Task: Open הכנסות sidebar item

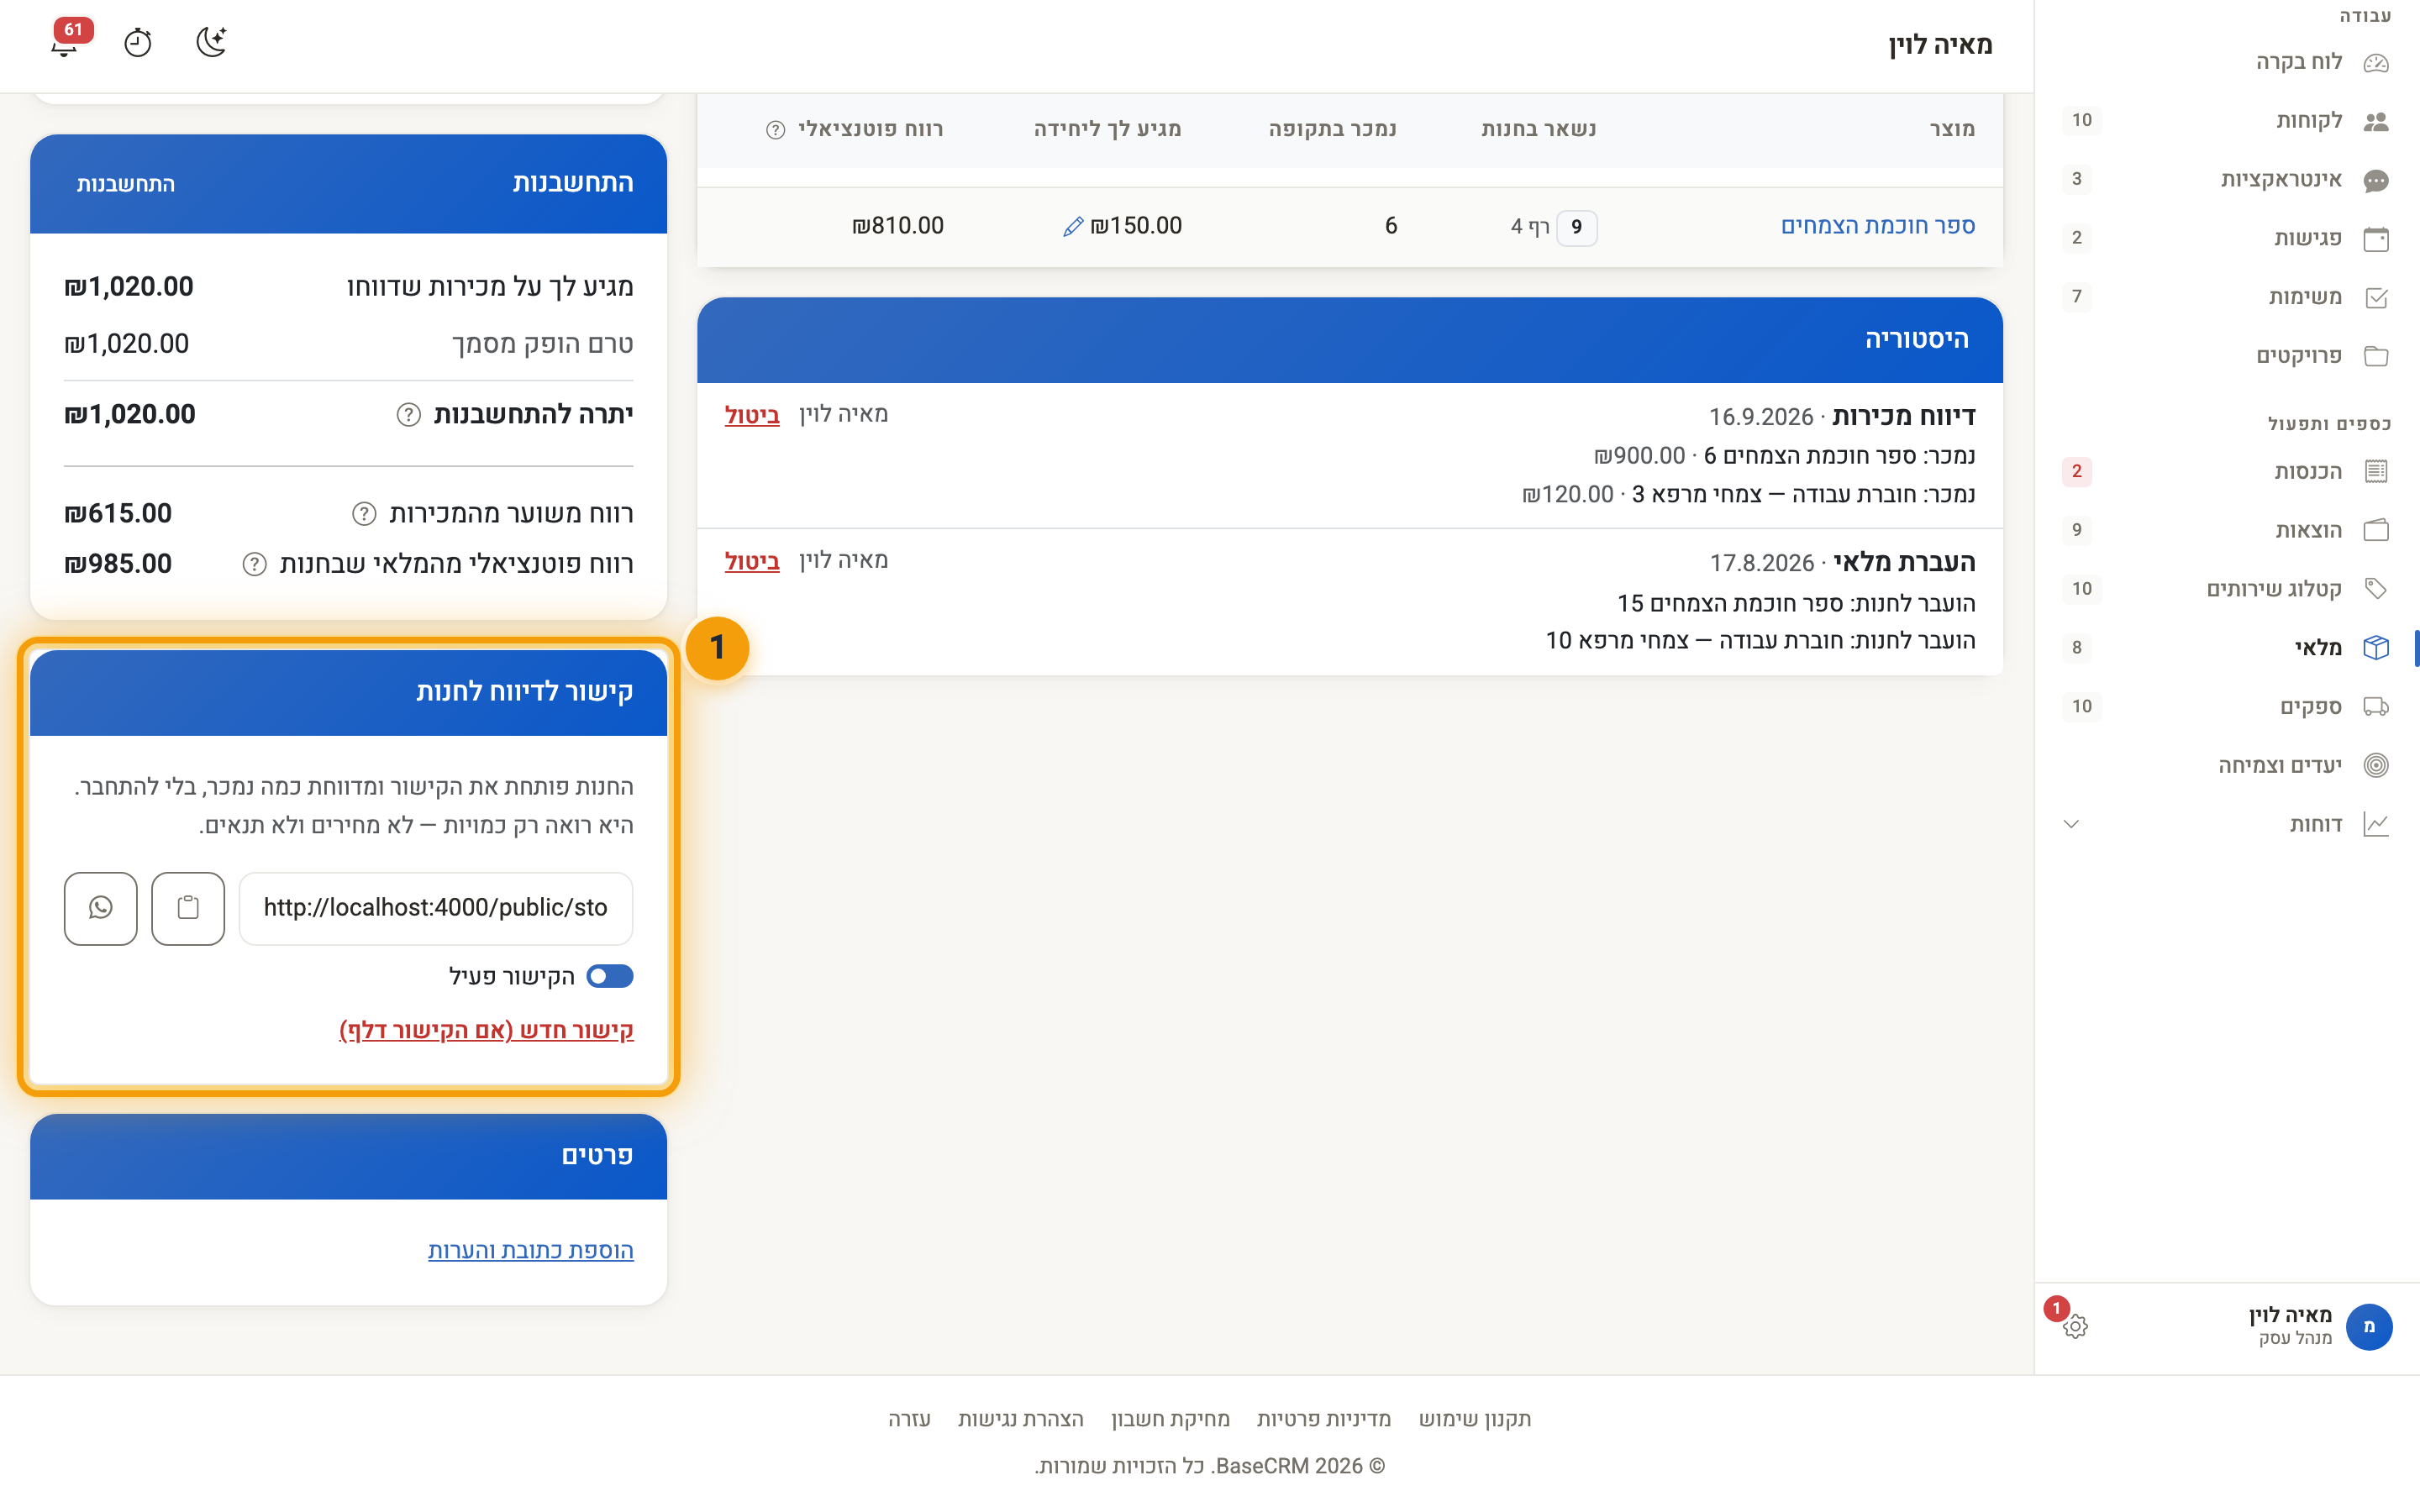Action: (2226, 471)
